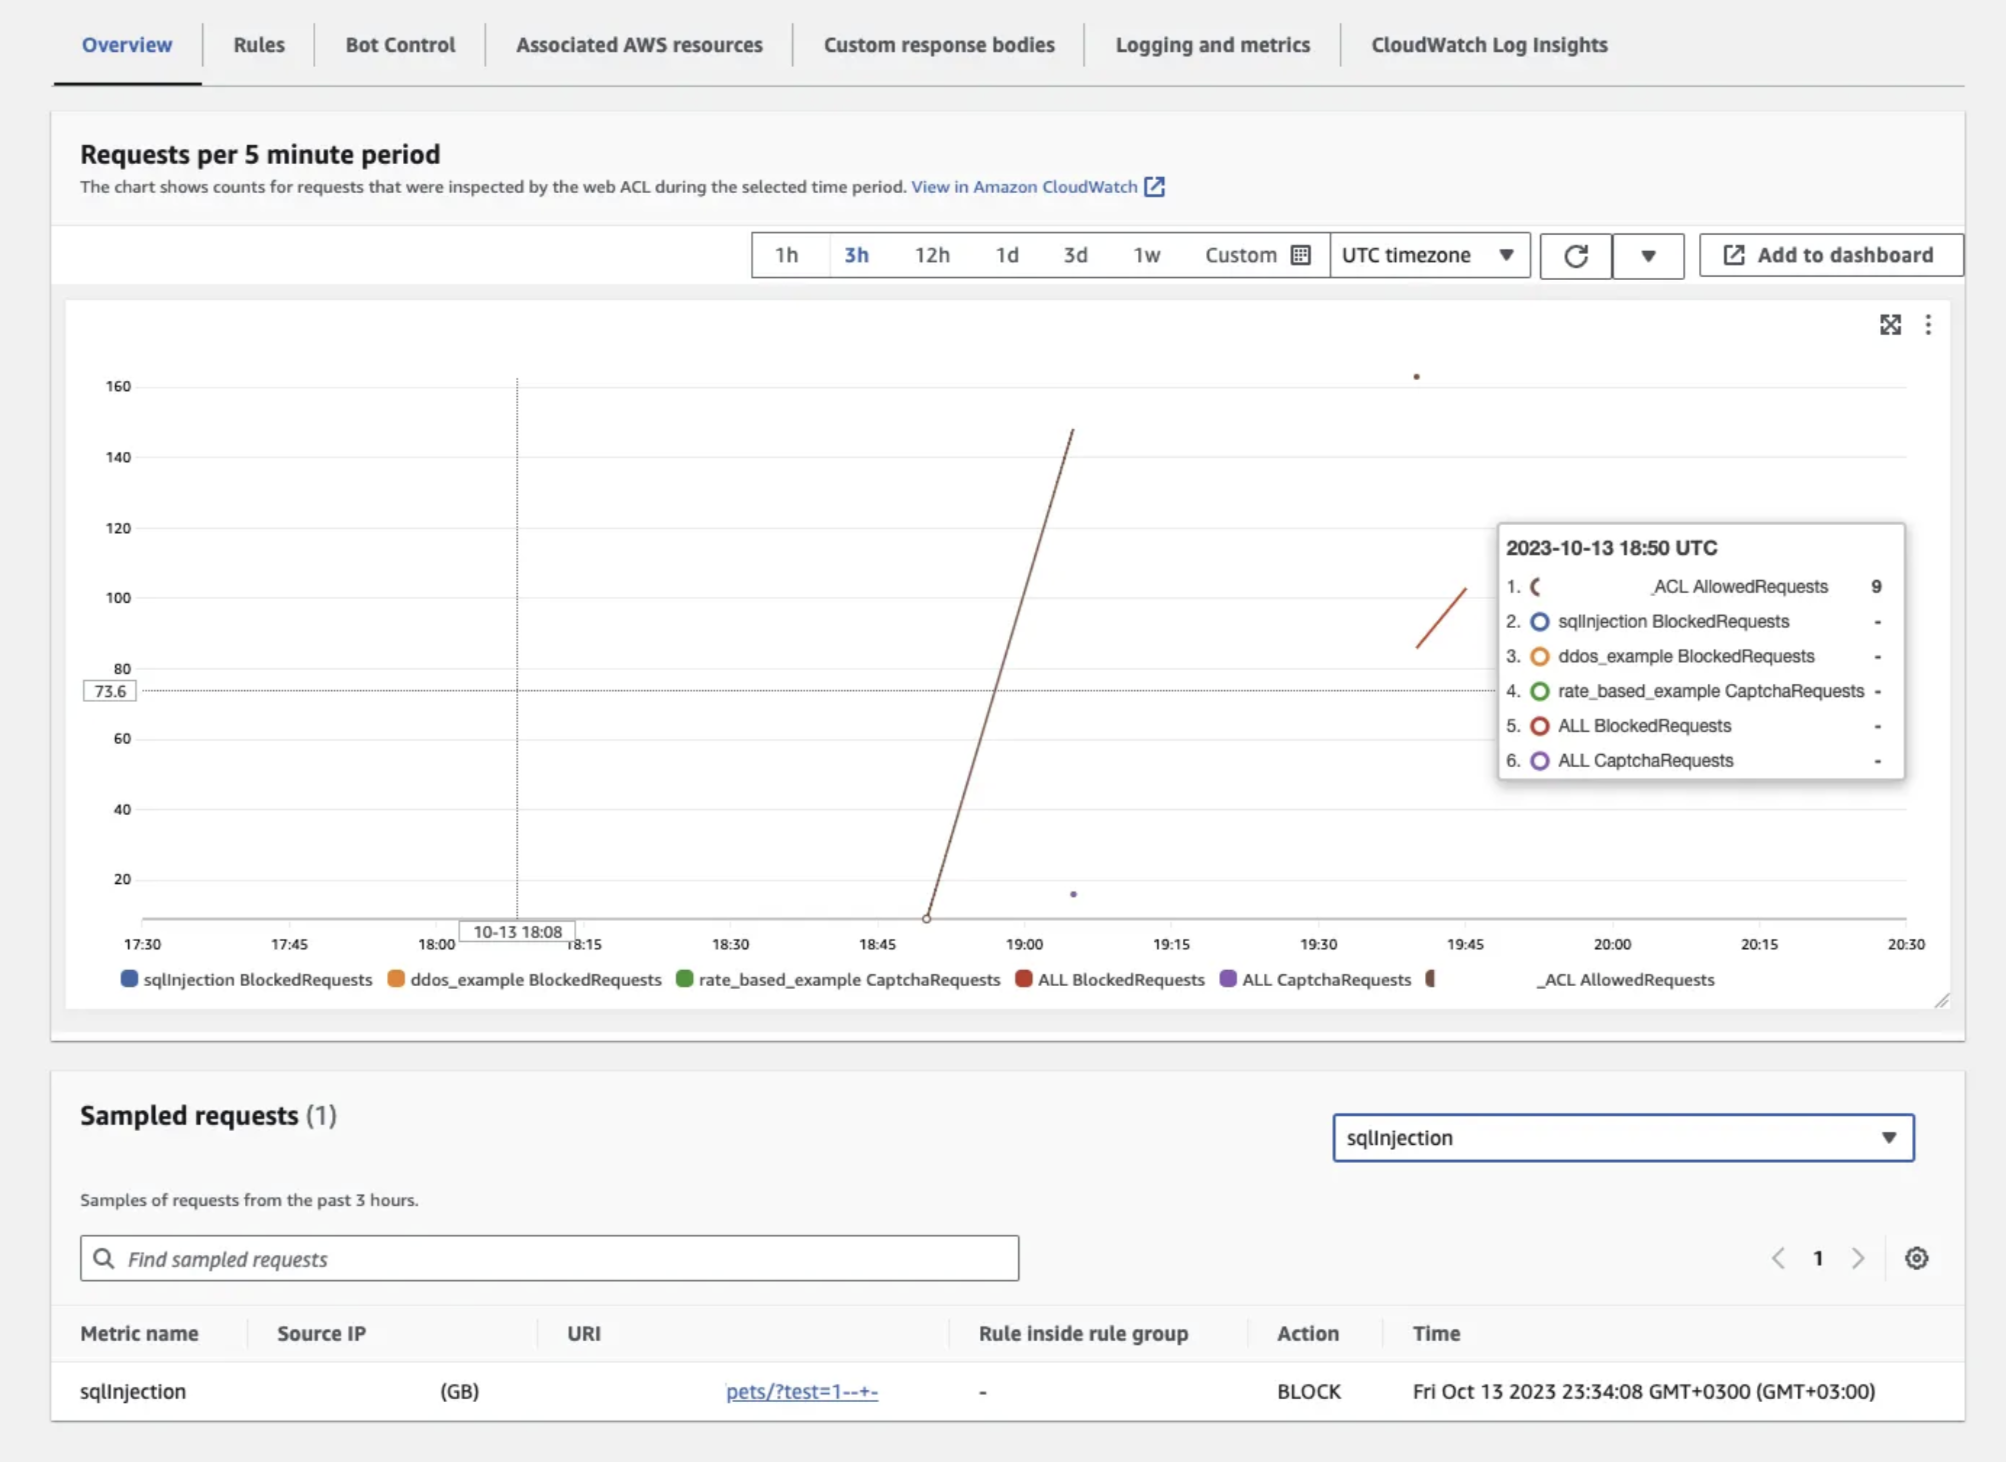Refresh the chart with the refresh icon

point(1576,256)
